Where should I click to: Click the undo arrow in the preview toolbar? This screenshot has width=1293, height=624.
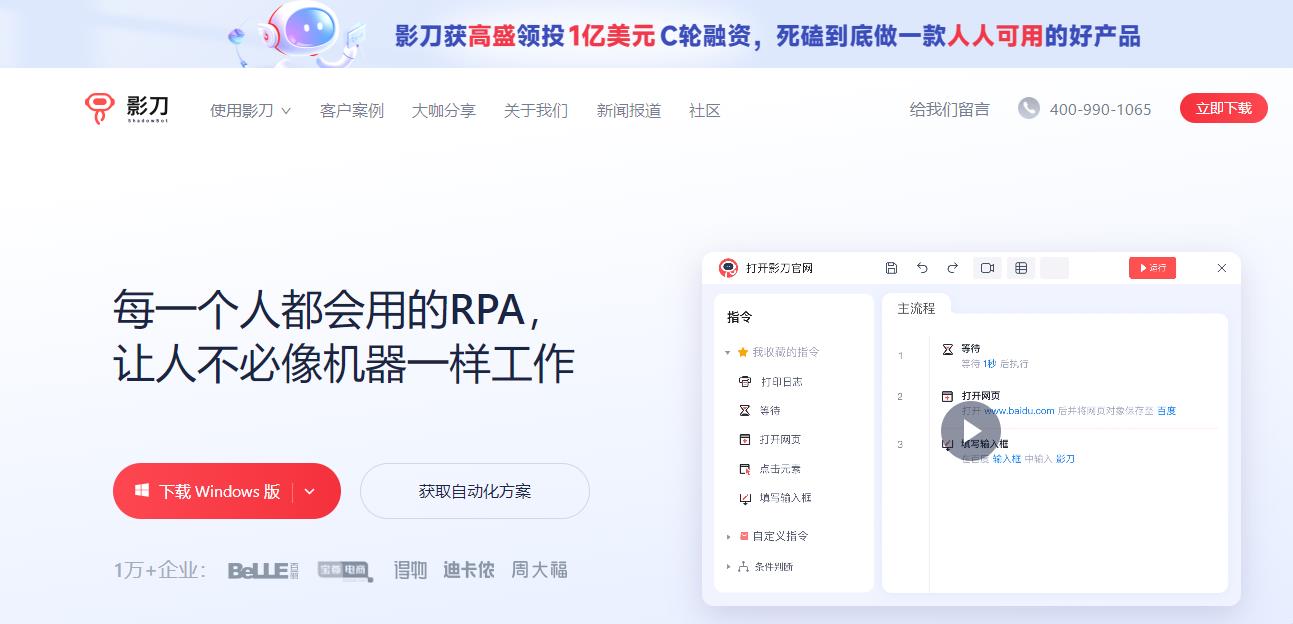pos(922,268)
